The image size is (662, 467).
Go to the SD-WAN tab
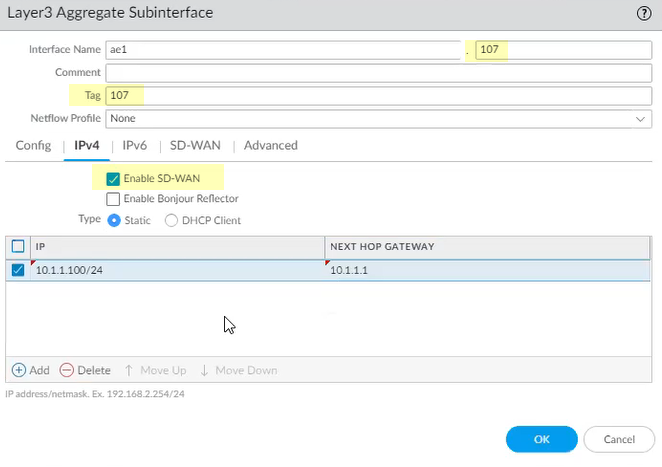(194, 145)
